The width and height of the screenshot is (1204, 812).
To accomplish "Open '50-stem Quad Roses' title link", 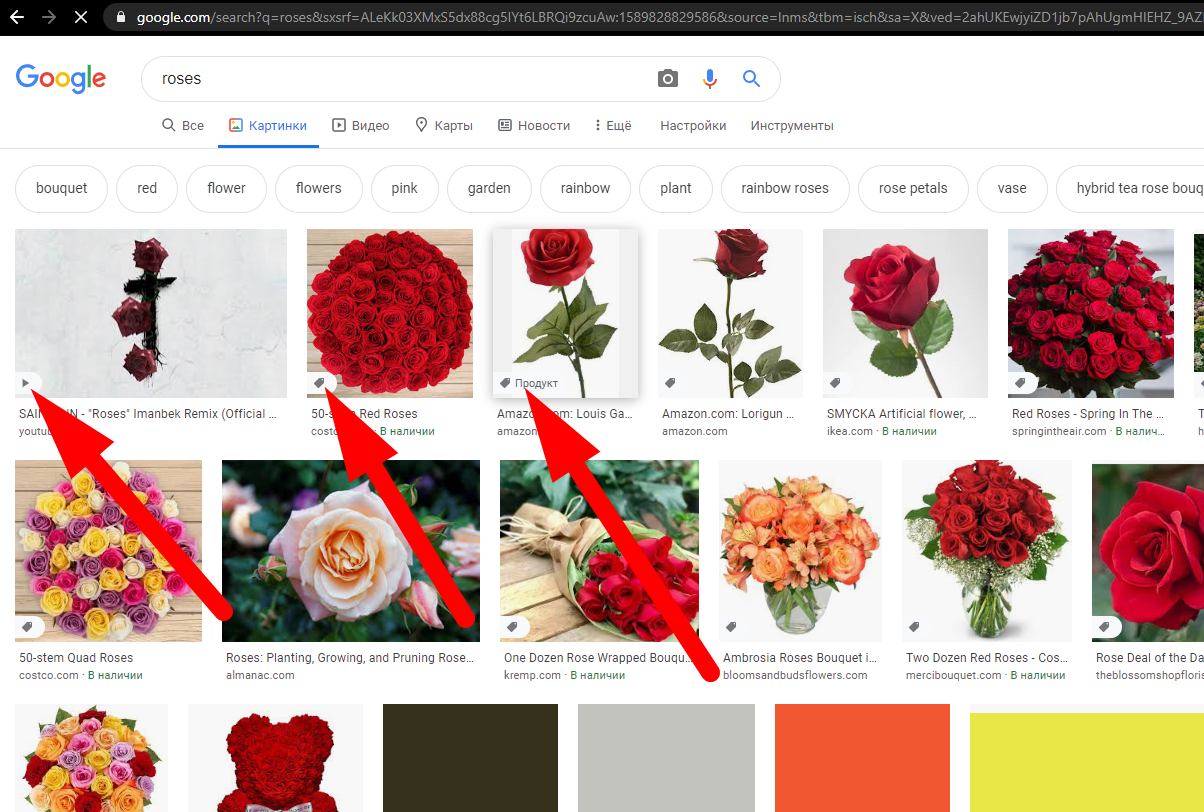I will click(76, 658).
